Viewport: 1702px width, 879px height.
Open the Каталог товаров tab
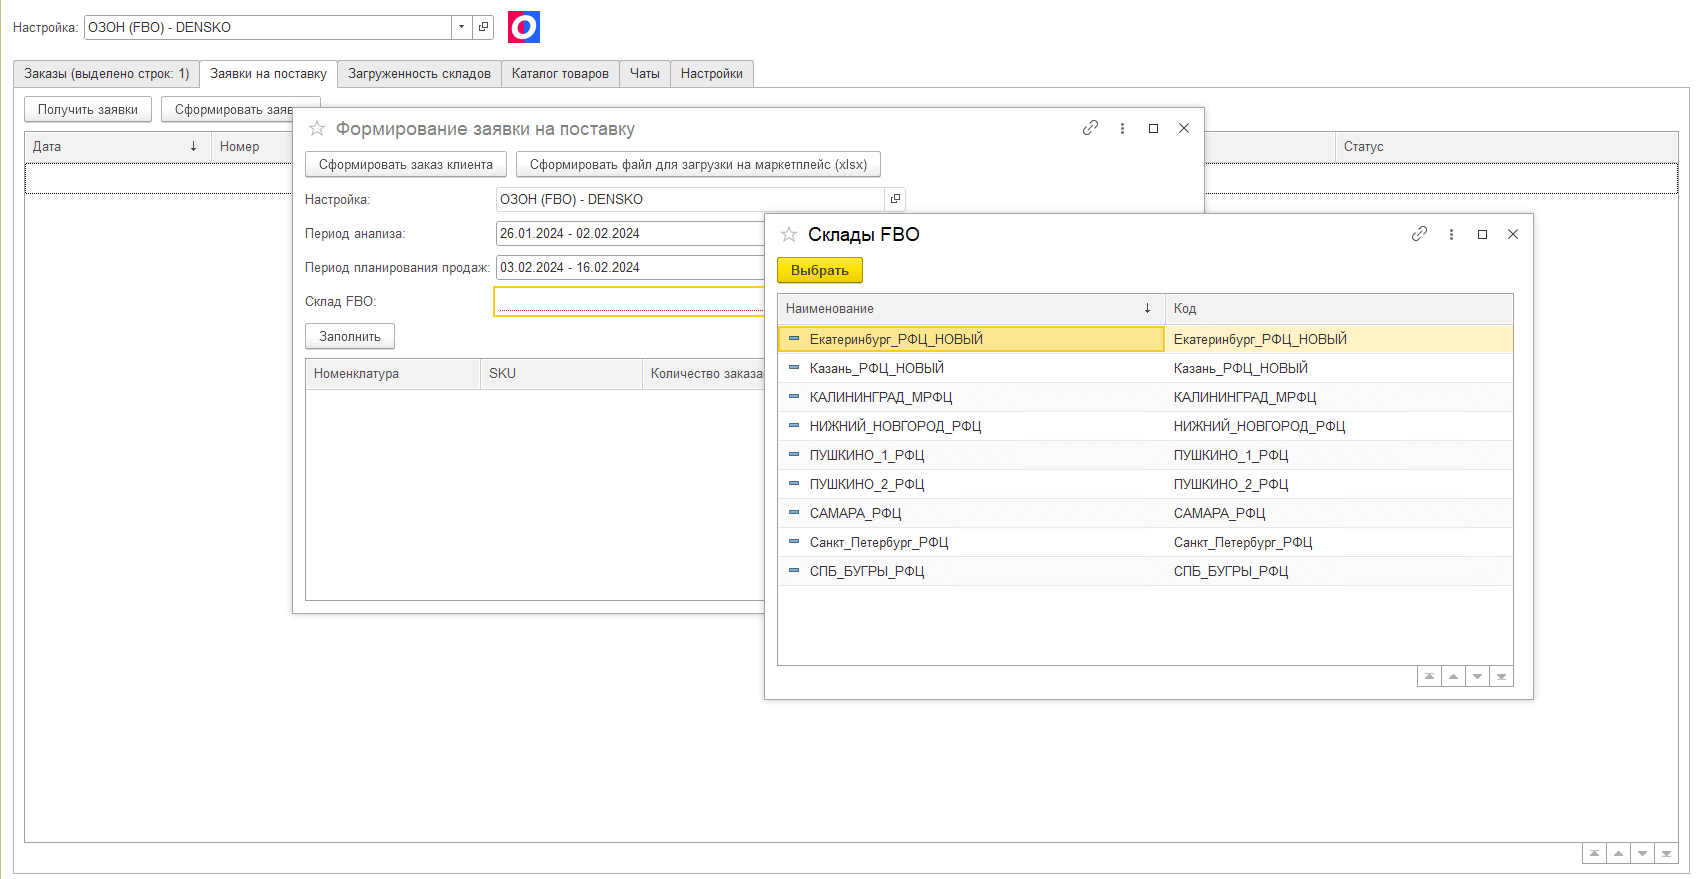[560, 74]
